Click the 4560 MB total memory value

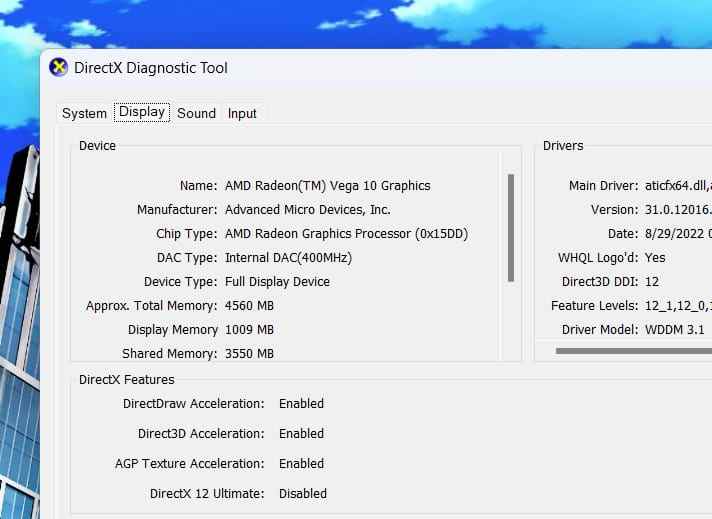point(249,306)
